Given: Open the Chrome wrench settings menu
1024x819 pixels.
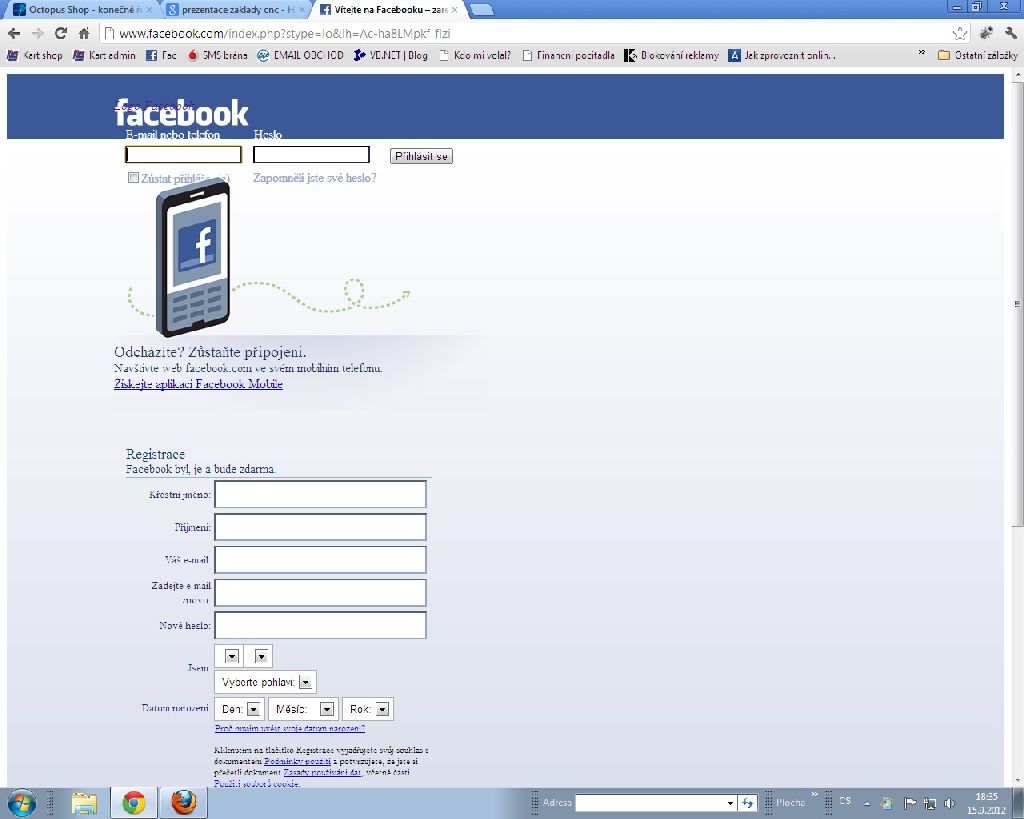Looking at the screenshot, I should click(1010, 33).
